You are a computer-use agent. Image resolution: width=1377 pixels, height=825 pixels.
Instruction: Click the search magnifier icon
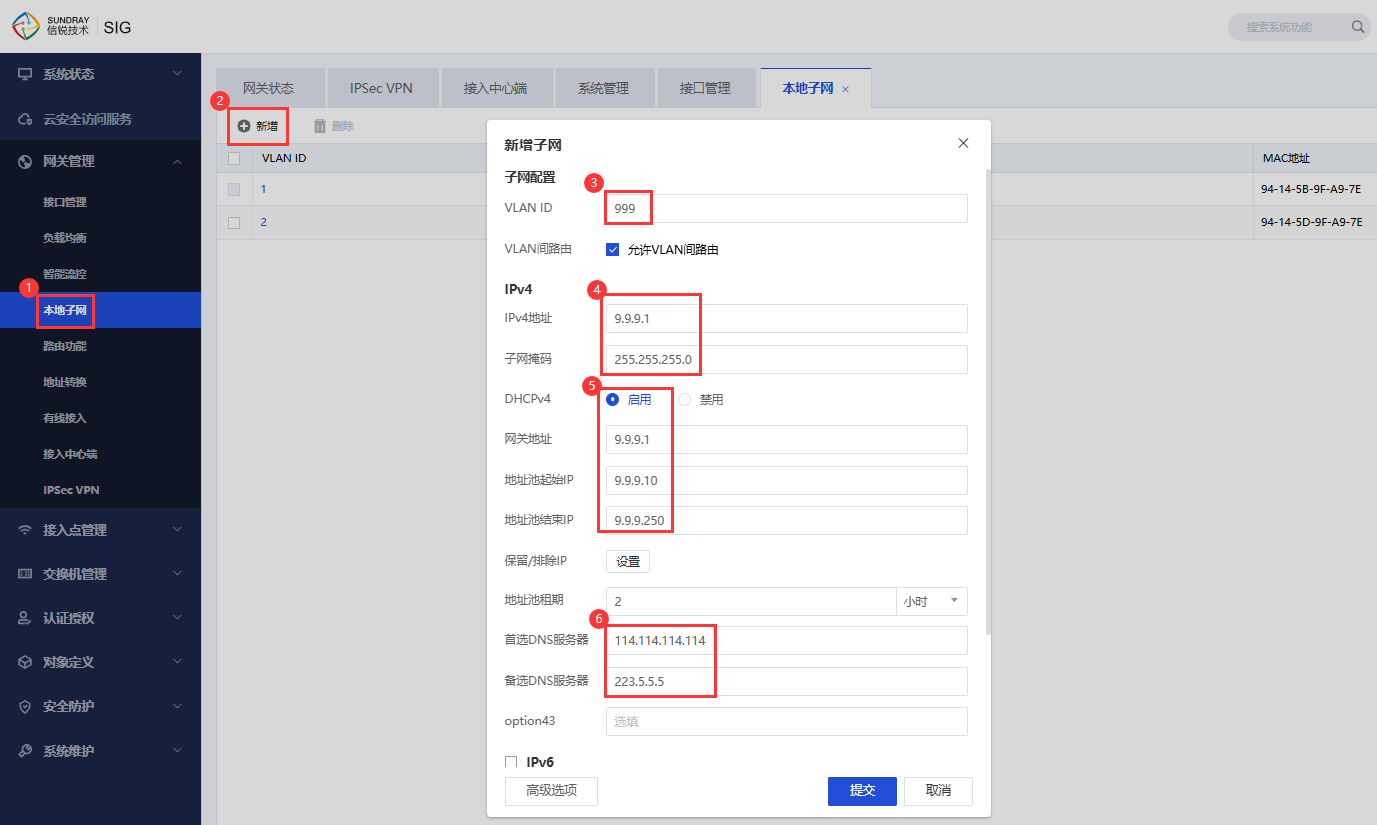(1358, 27)
